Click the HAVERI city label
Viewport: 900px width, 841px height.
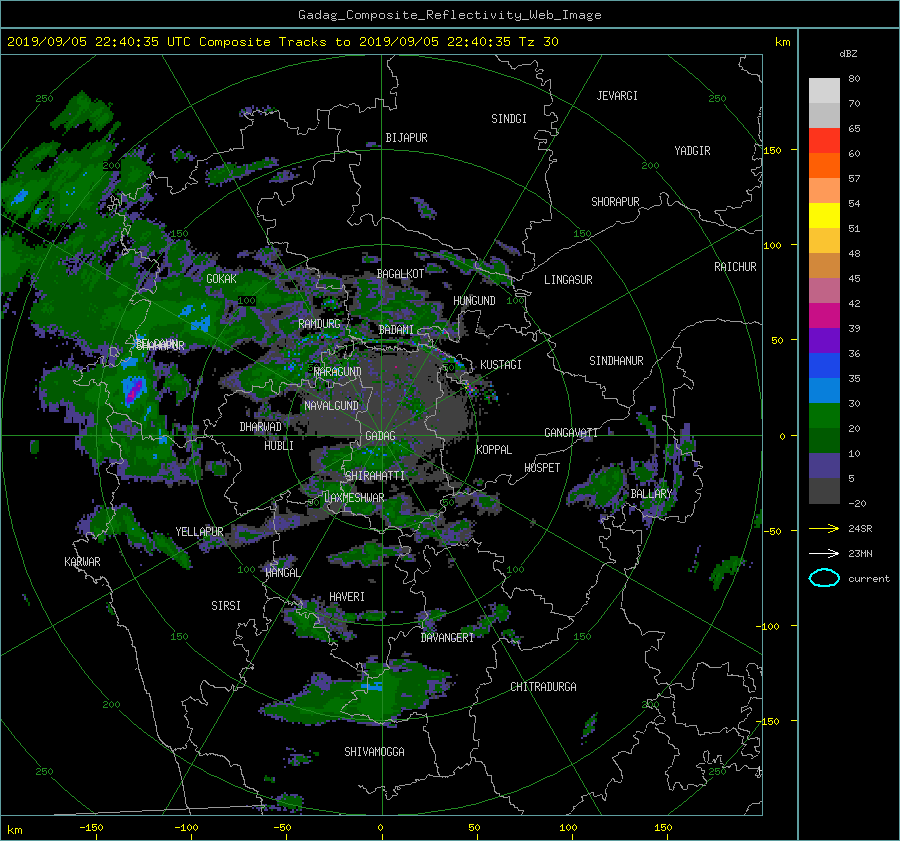347,597
